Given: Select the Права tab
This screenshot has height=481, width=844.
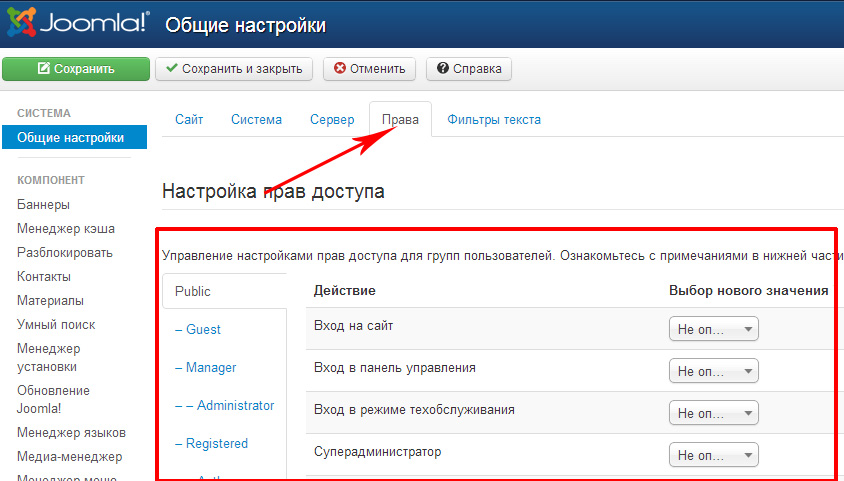Looking at the screenshot, I should tap(400, 119).
